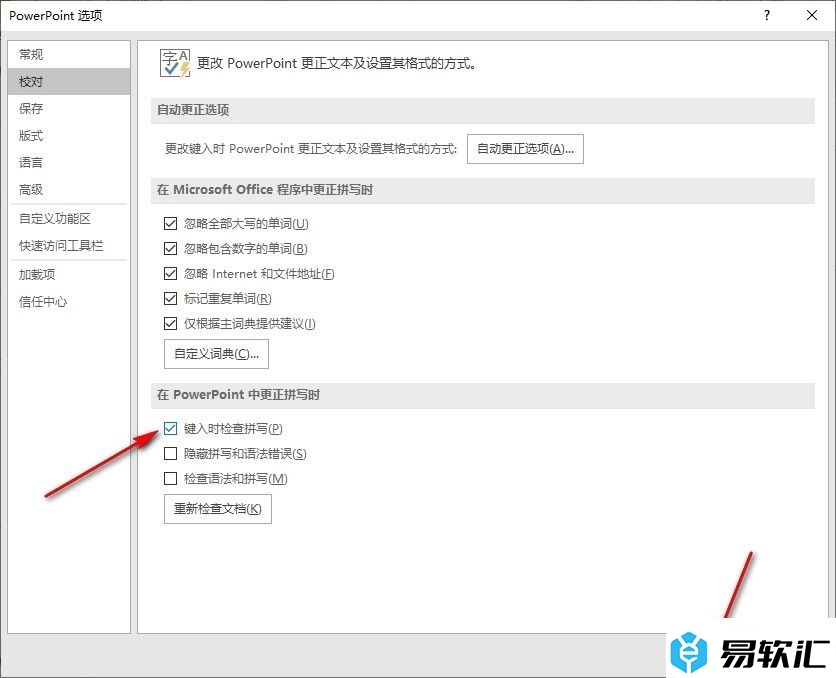Uncheck 忽略包含数字的单词(B)
The height and width of the screenshot is (678, 836).
pos(171,248)
